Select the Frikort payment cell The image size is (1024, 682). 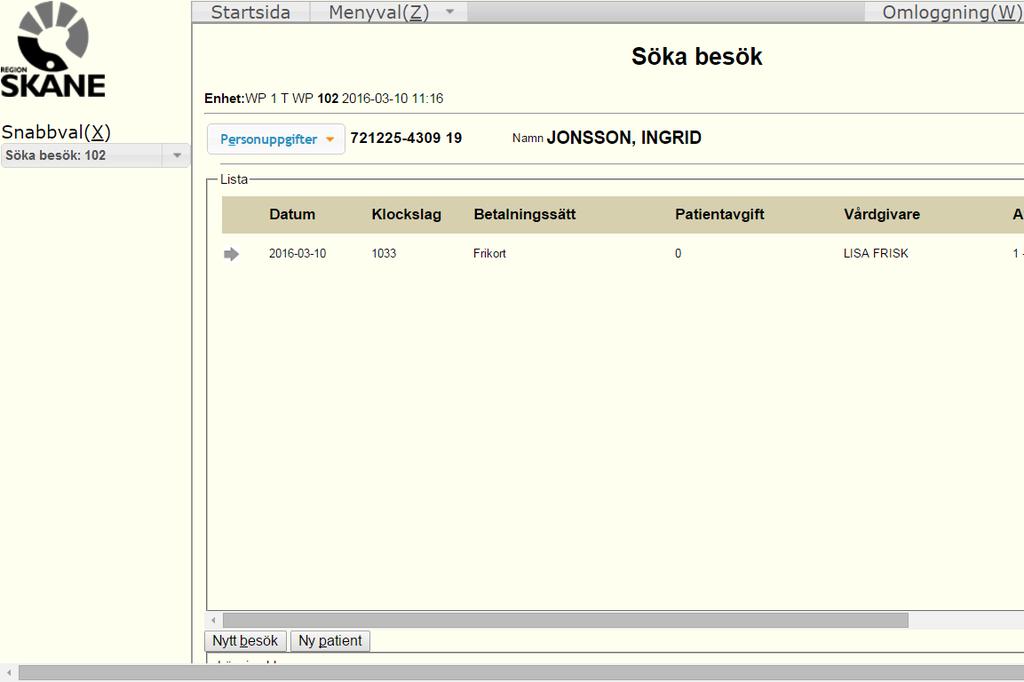click(489, 253)
